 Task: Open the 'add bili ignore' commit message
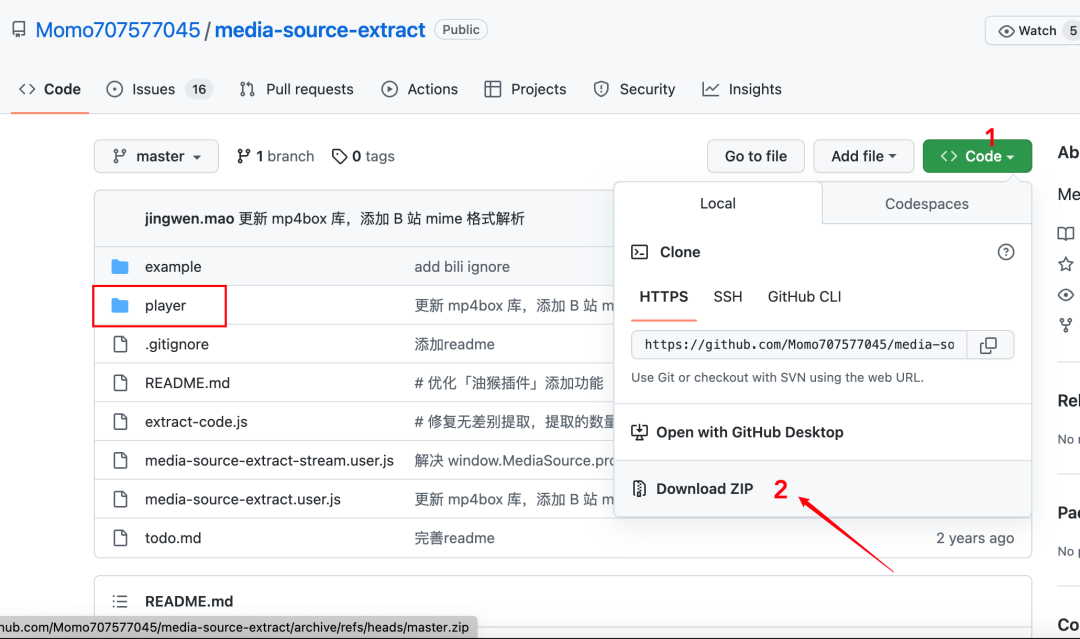point(461,266)
